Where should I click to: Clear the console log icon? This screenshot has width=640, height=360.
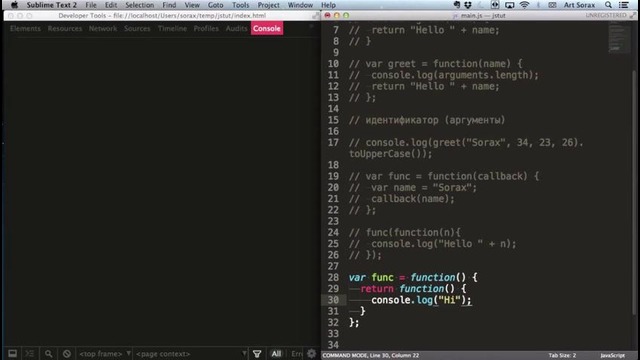tap(67, 353)
